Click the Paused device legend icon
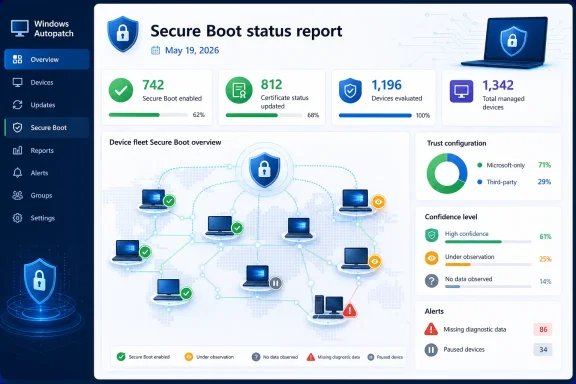Image resolution: width=576 pixels, height=384 pixels. click(371, 357)
